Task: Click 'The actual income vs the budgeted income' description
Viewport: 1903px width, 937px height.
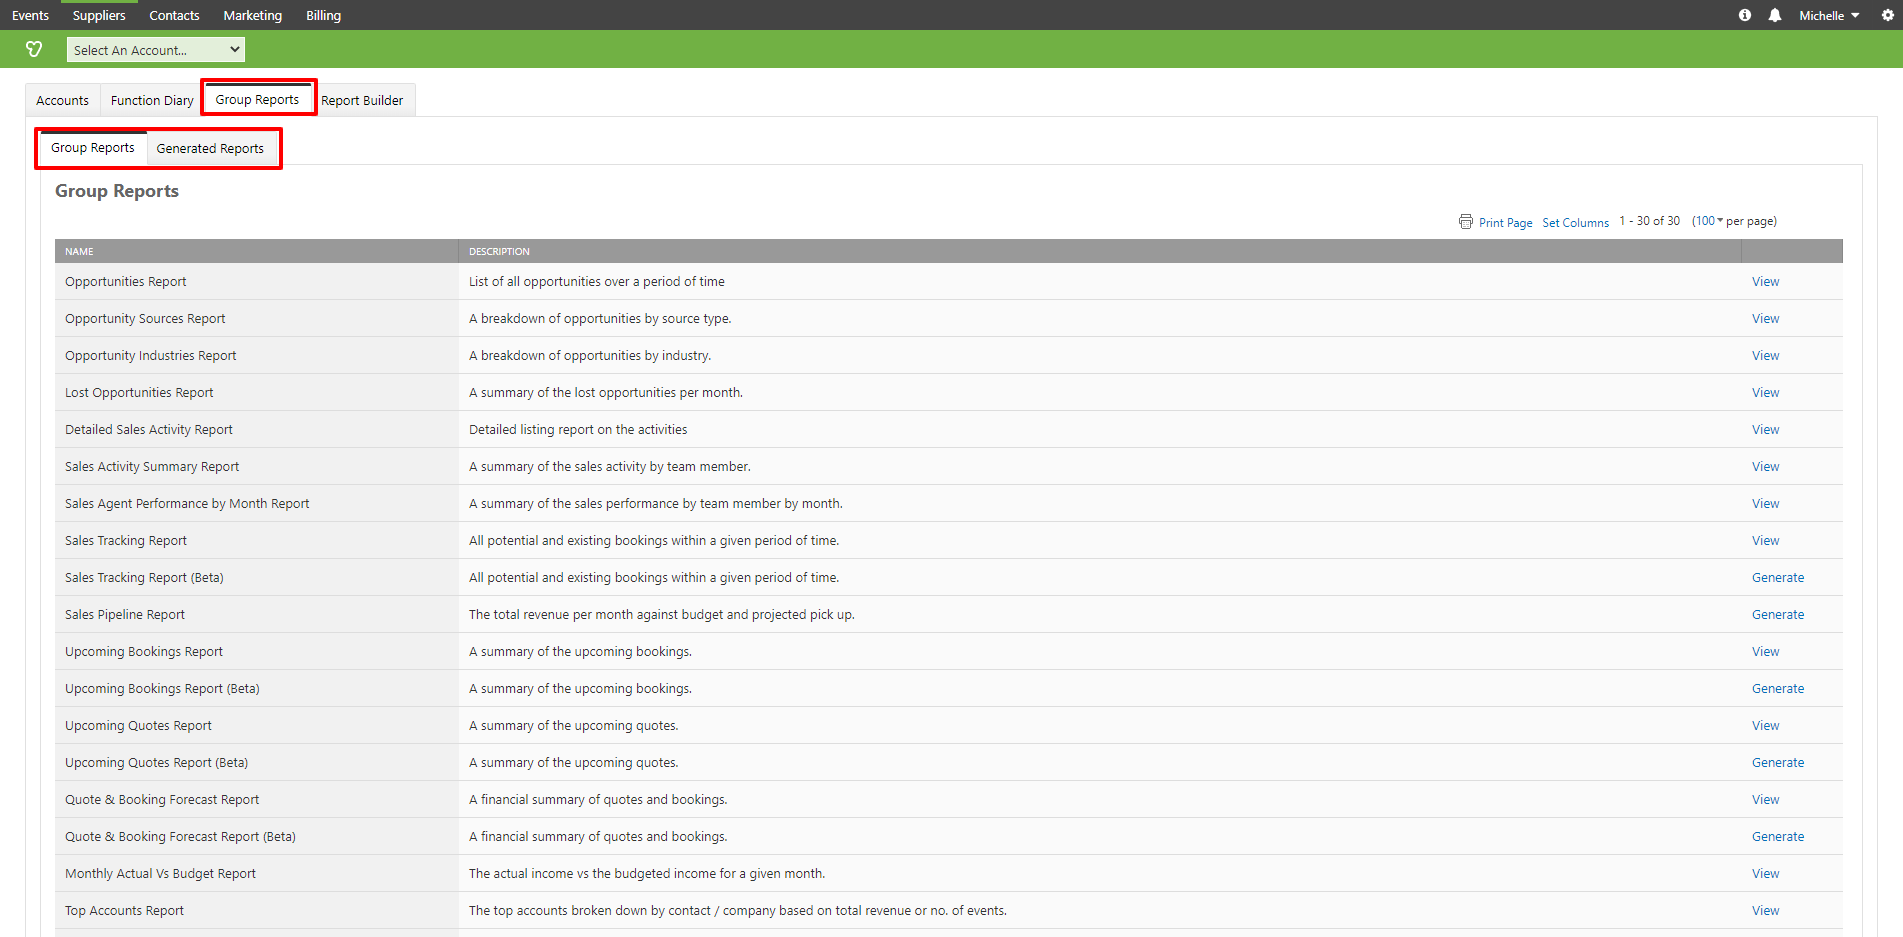Action: click(647, 874)
